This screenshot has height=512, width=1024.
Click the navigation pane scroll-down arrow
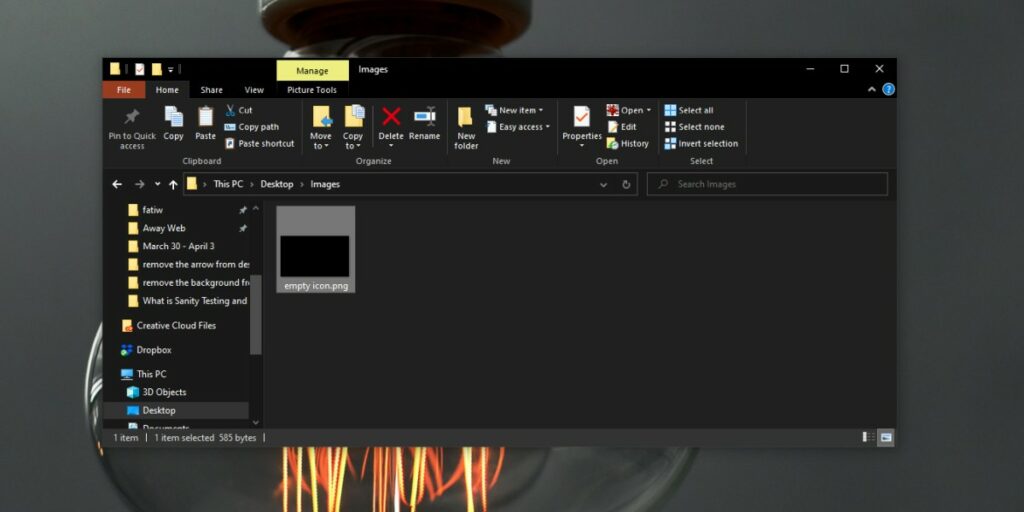click(x=255, y=423)
